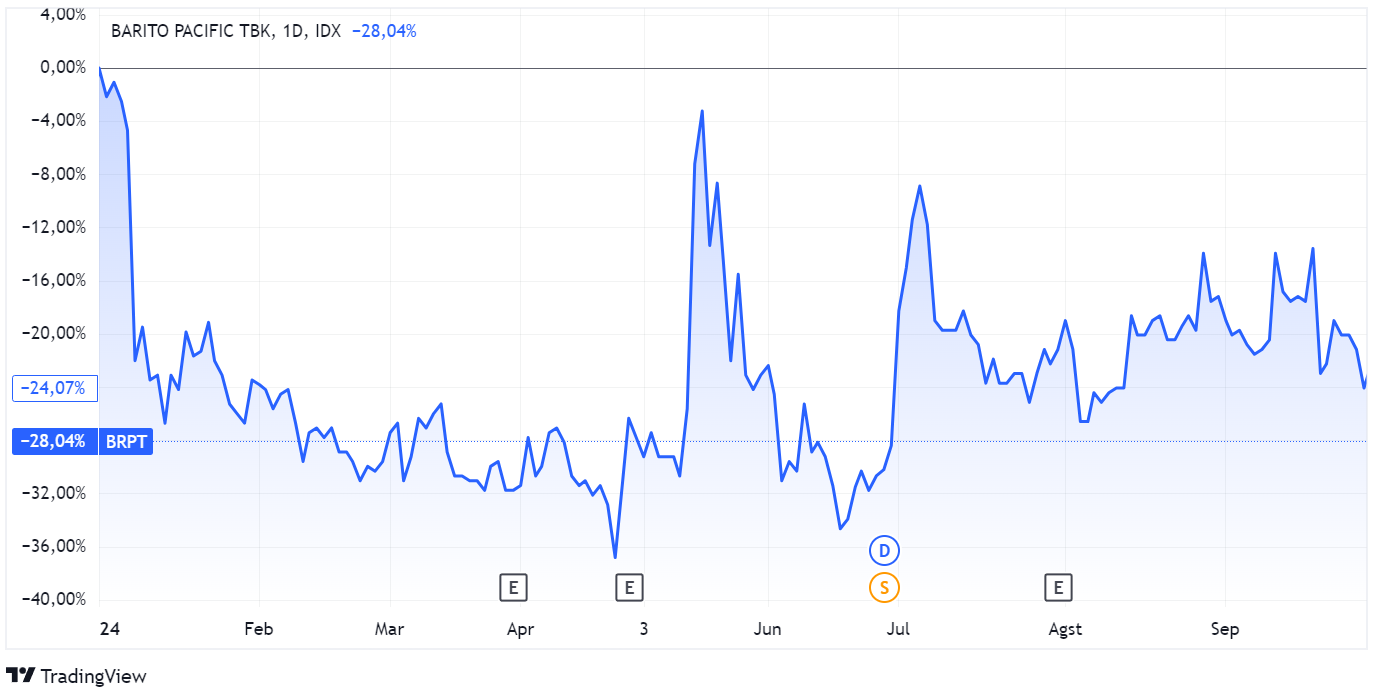Open the earnings marker before 3 May
This screenshot has width=1375, height=687.
pyautogui.click(x=628, y=587)
